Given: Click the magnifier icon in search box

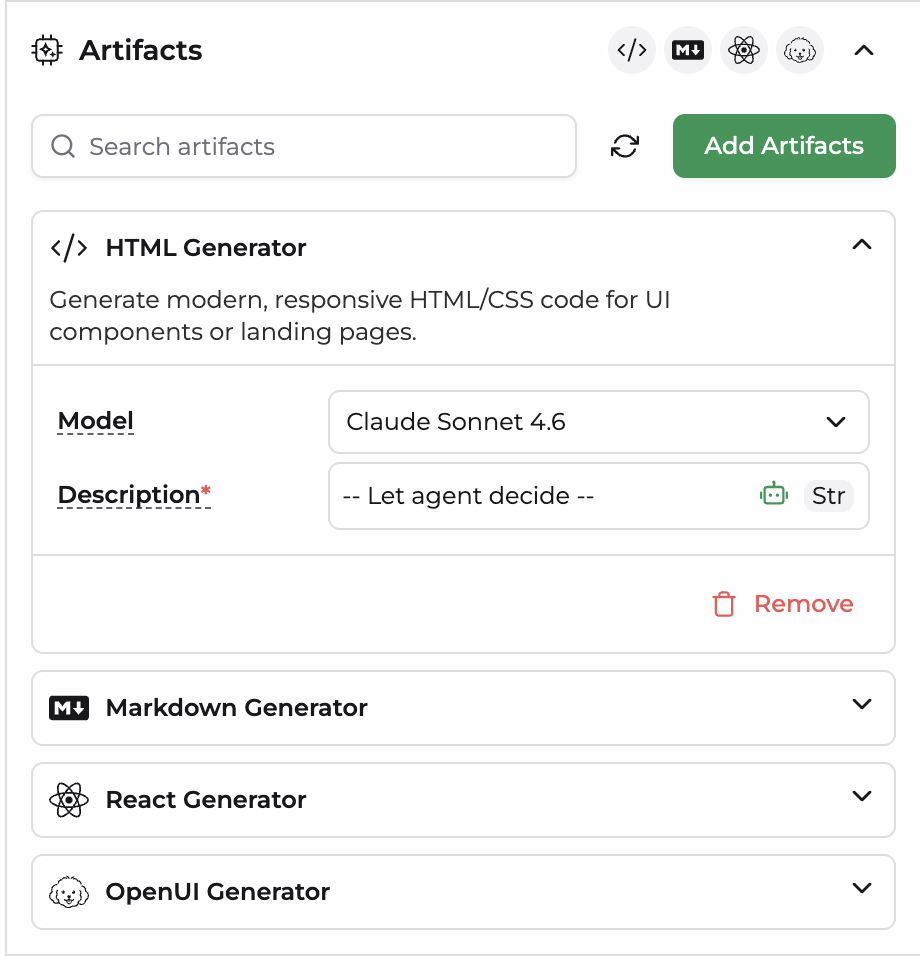Looking at the screenshot, I should (63, 146).
